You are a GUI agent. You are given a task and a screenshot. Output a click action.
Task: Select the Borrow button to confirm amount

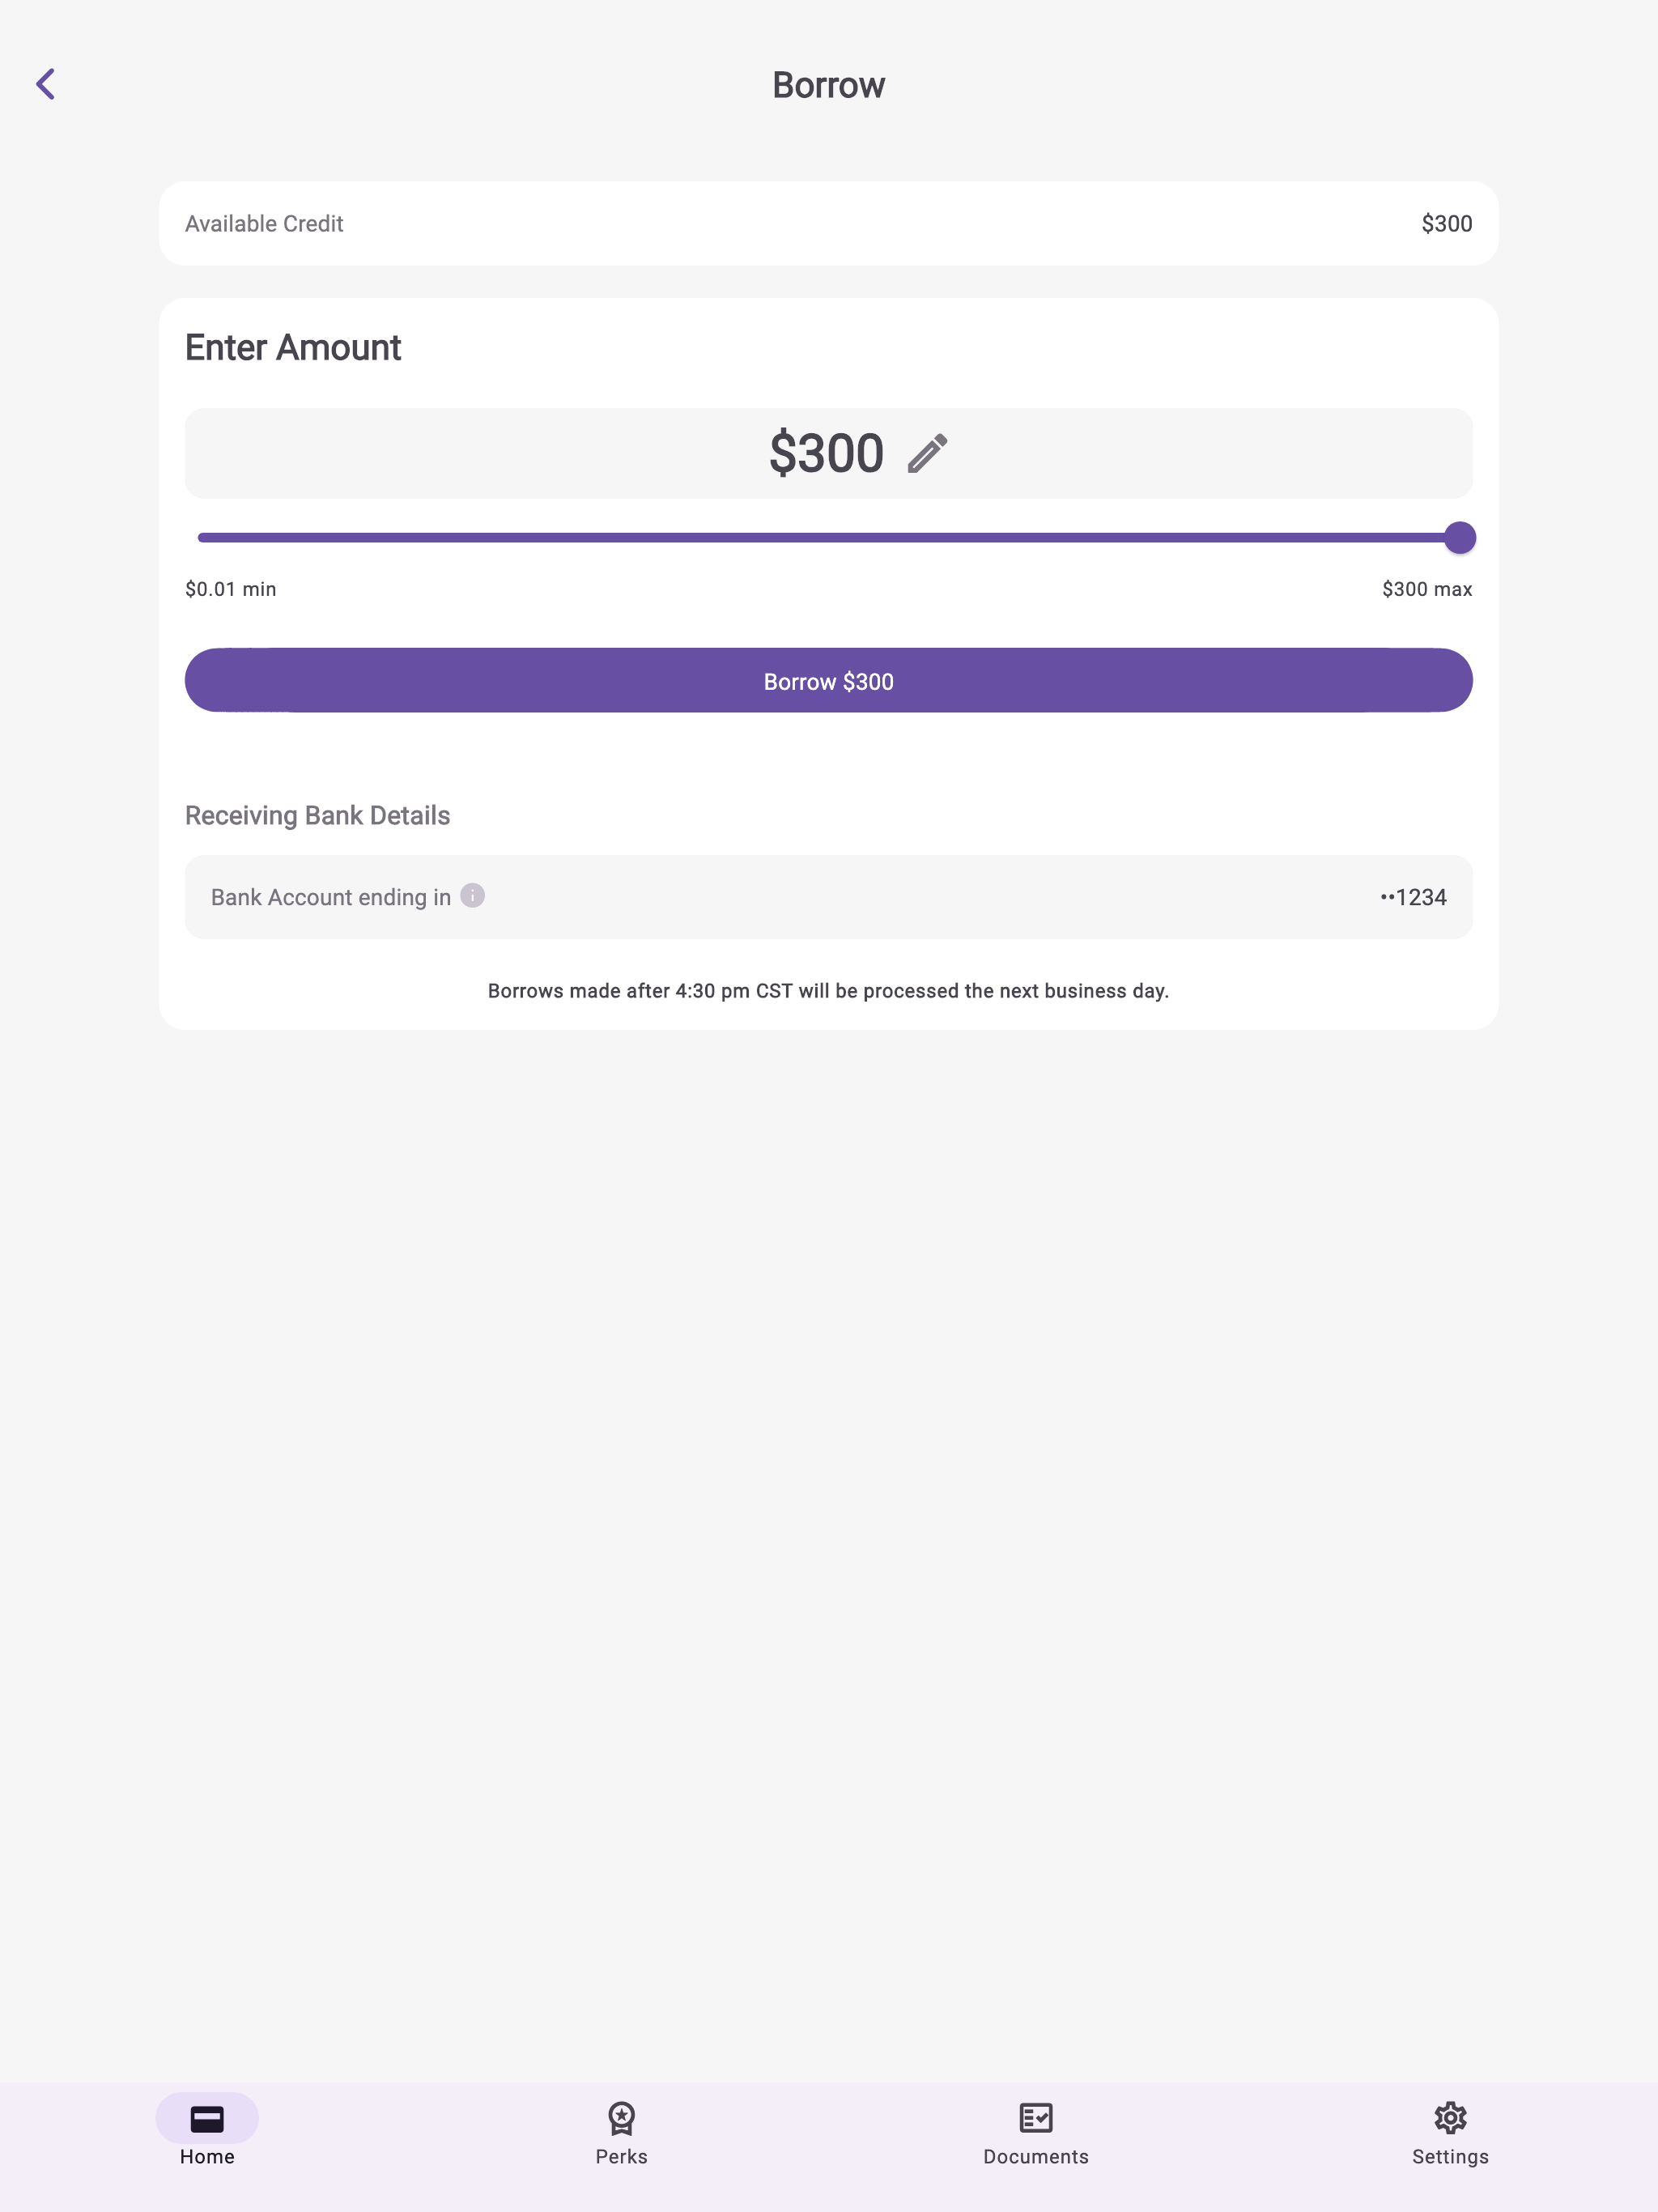828,680
